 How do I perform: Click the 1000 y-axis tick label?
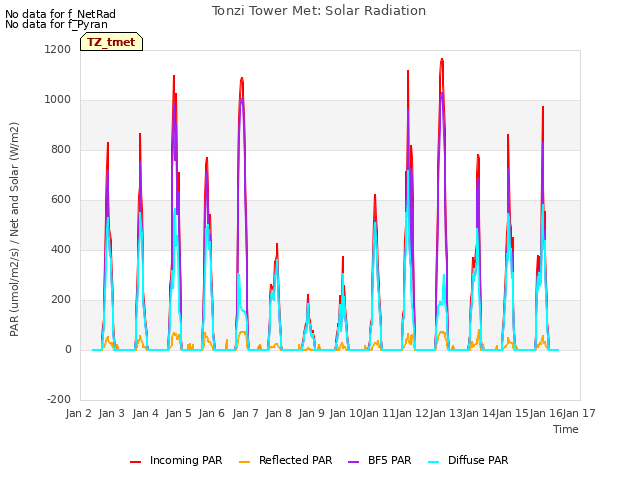[58, 100]
